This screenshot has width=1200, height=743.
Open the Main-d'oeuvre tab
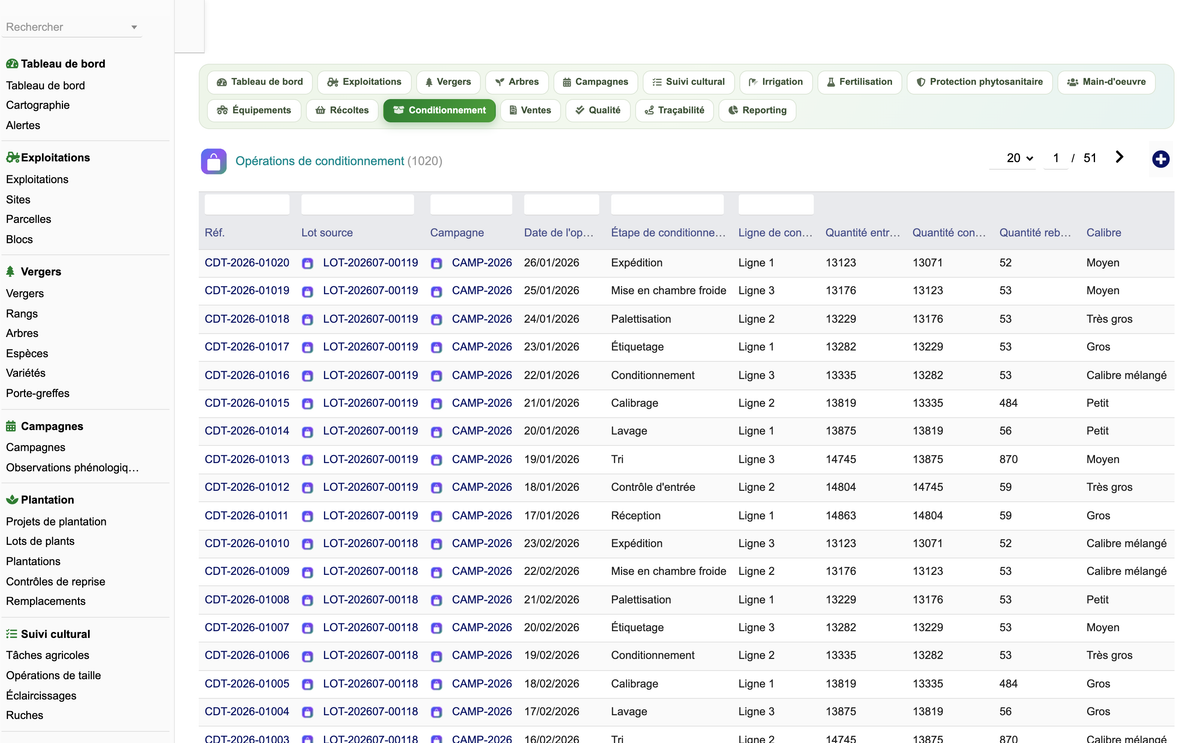click(x=1106, y=82)
